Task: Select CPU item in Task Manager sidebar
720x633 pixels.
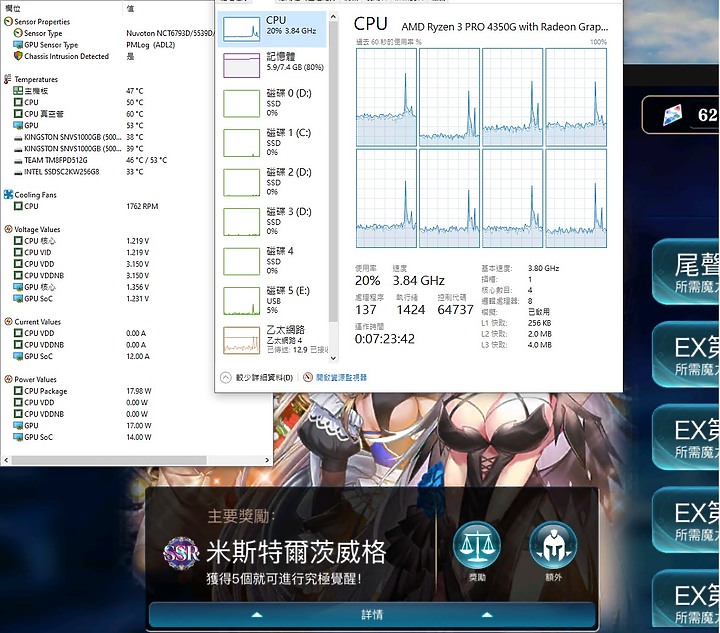Action: [x=272, y=29]
